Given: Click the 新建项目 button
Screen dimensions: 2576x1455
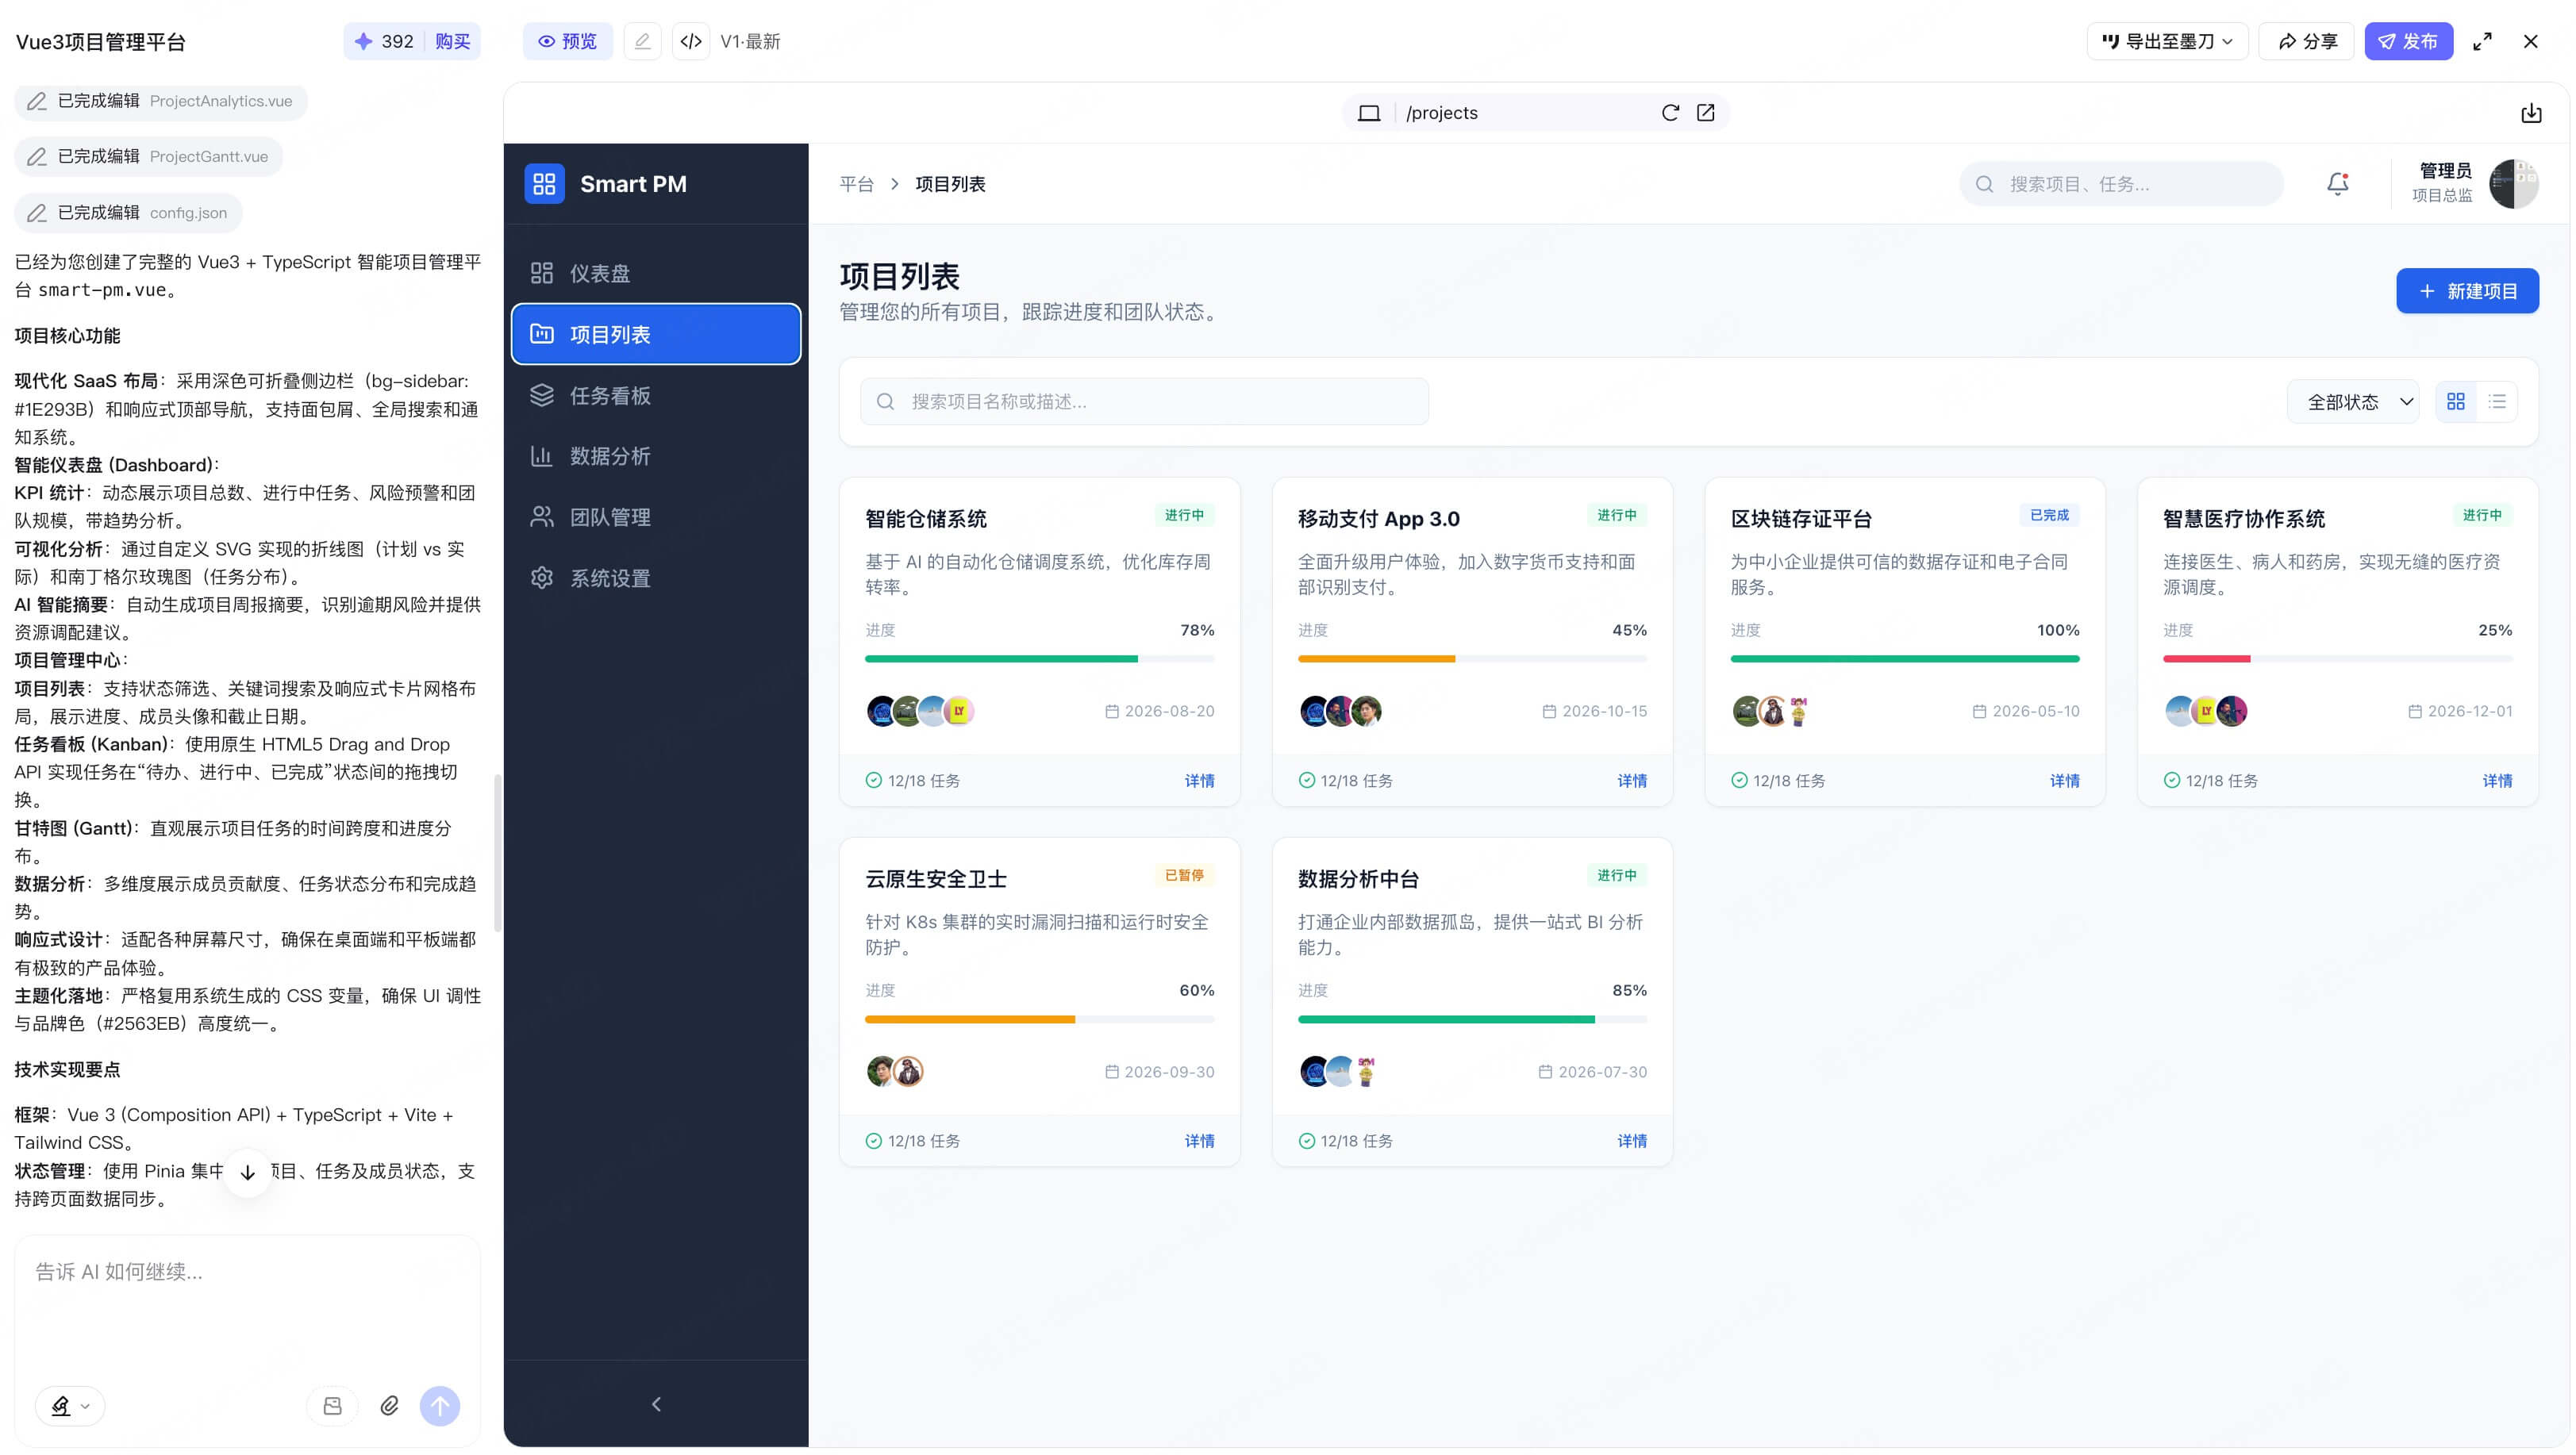Looking at the screenshot, I should [2466, 291].
